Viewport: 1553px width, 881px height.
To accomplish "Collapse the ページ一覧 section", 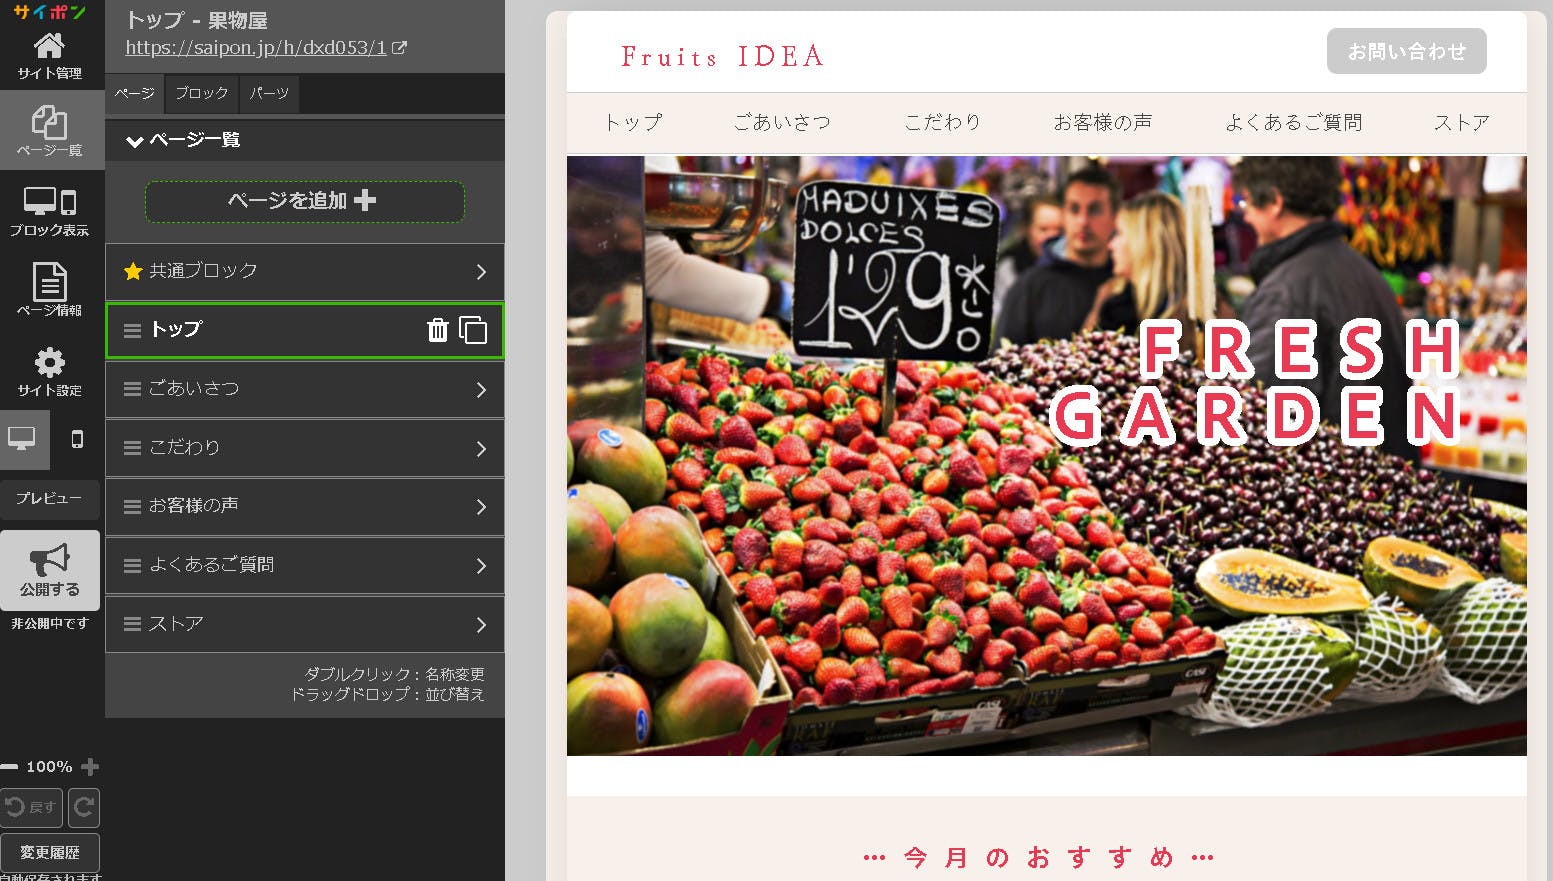I will point(135,141).
